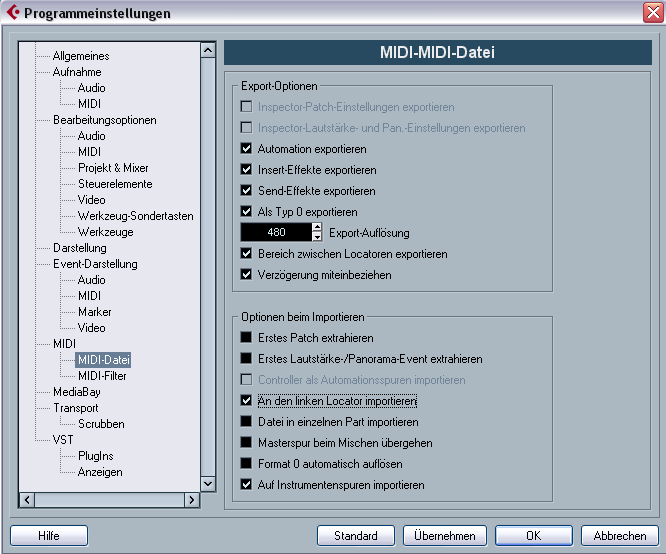Screen dimensions: 666x554
Task: Increase Export-Auflösung with up arrow
Action: click(317, 227)
